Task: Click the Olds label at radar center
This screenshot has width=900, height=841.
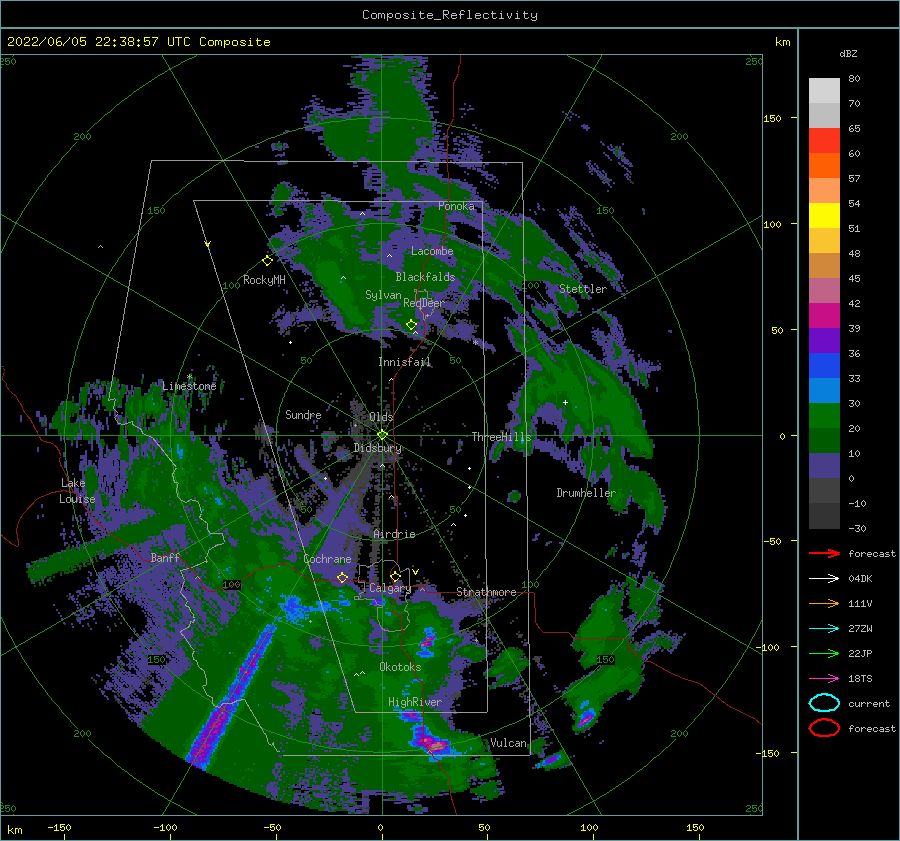Action: (x=381, y=417)
